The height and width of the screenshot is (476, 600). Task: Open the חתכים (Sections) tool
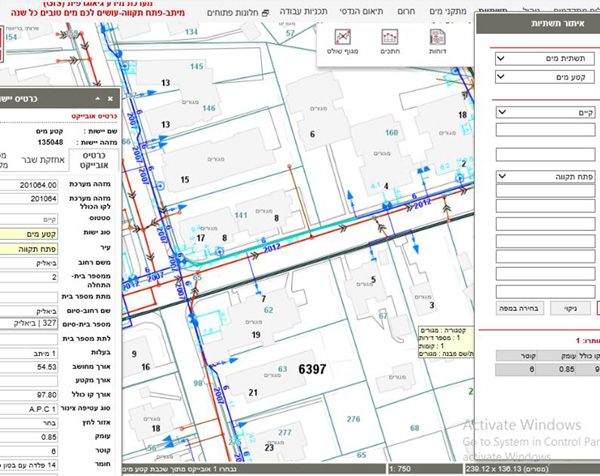click(x=390, y=40)
